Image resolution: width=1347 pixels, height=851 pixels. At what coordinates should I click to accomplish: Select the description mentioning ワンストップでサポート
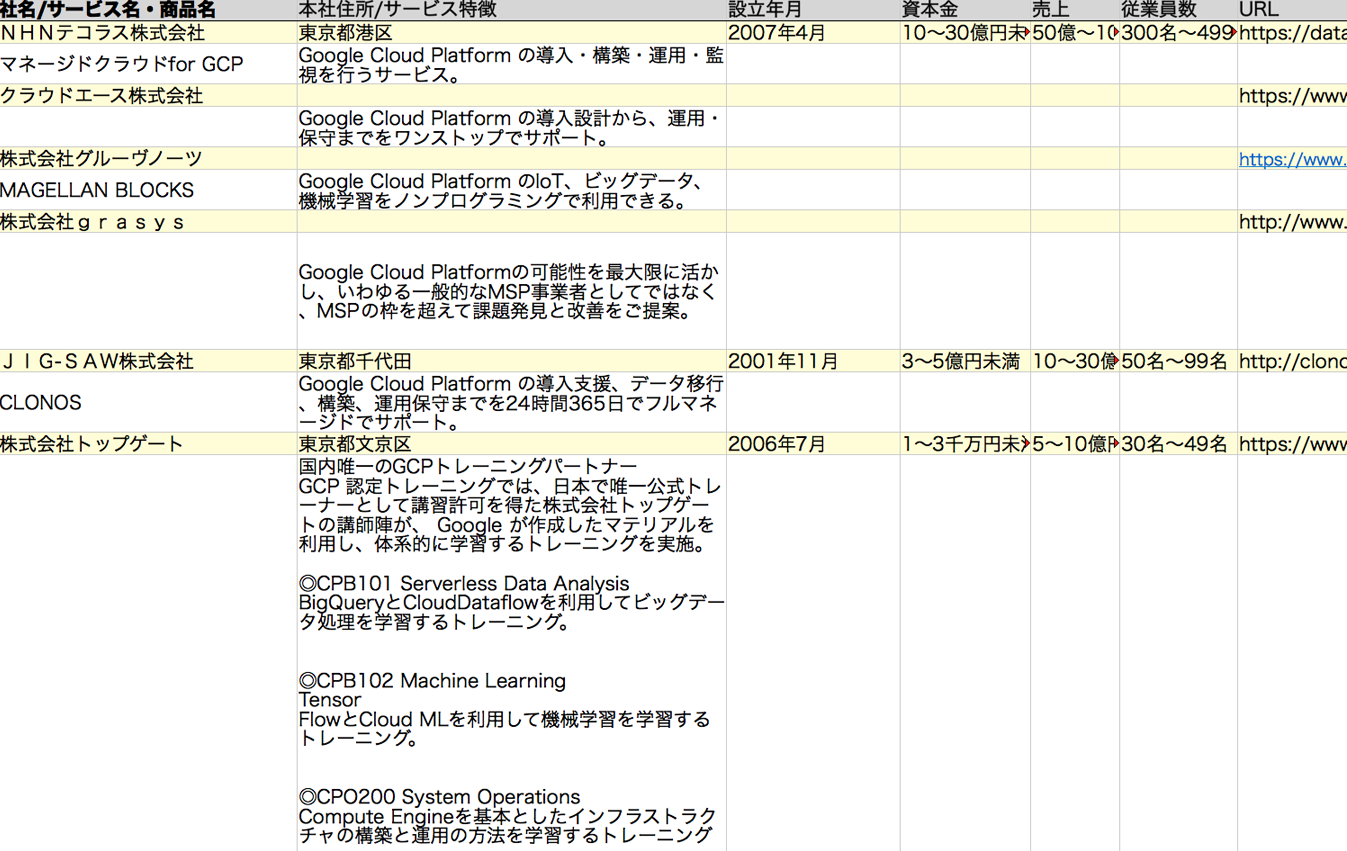[512, 127]
